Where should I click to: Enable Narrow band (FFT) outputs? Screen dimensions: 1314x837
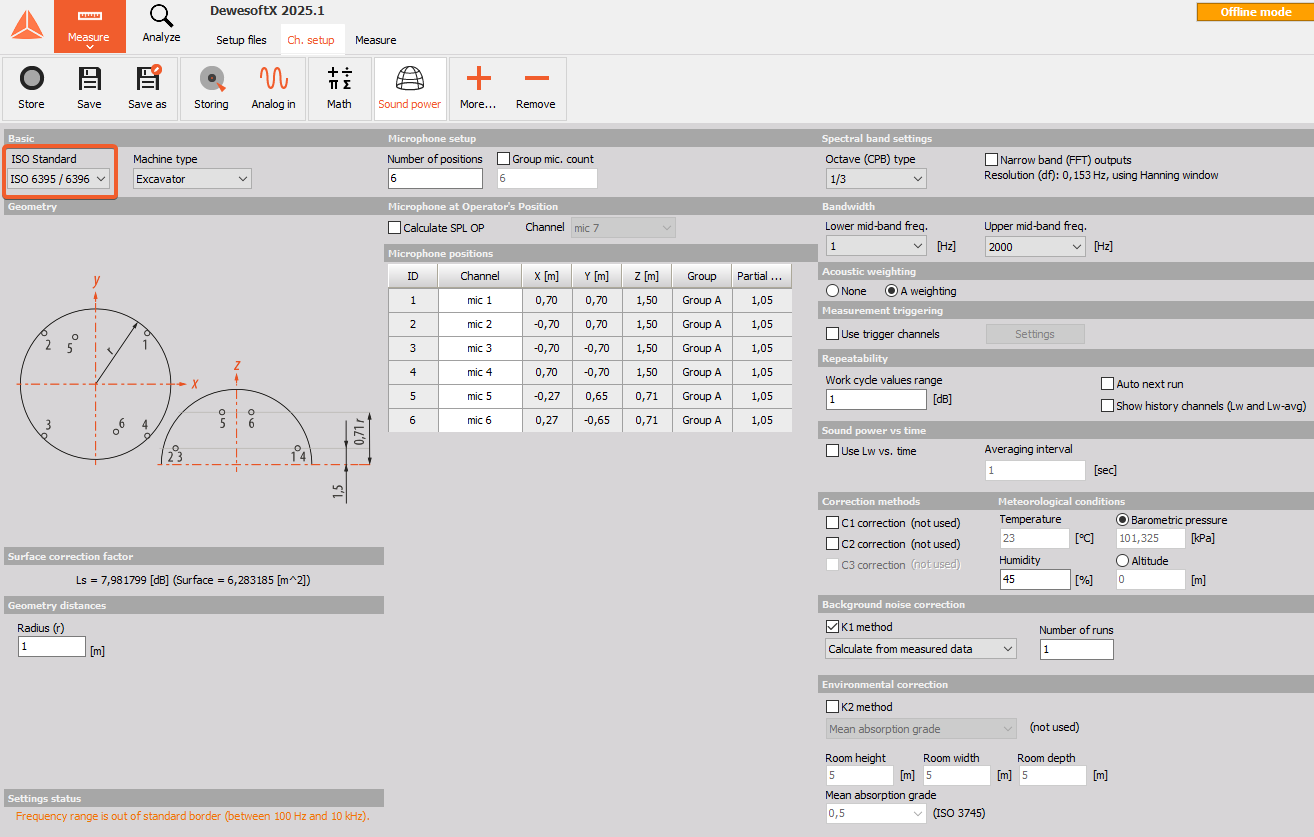pos(992,160)
